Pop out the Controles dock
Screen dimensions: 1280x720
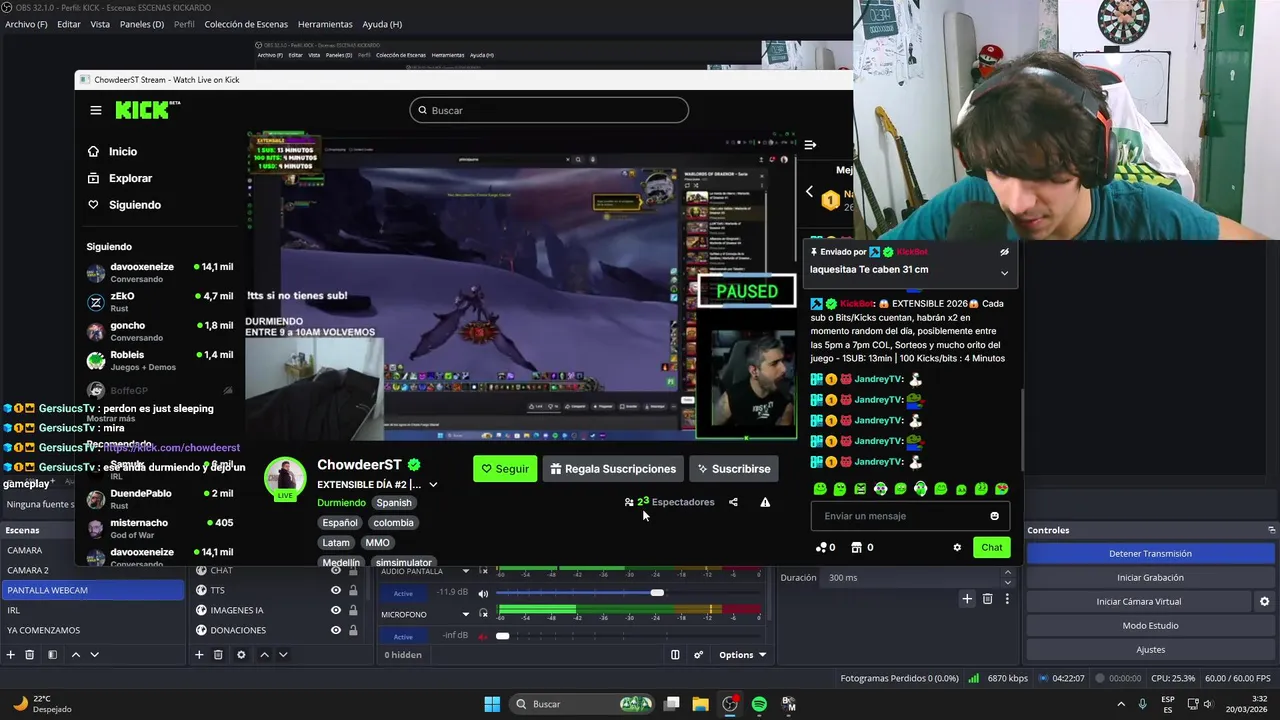[x=1271, y=530]
